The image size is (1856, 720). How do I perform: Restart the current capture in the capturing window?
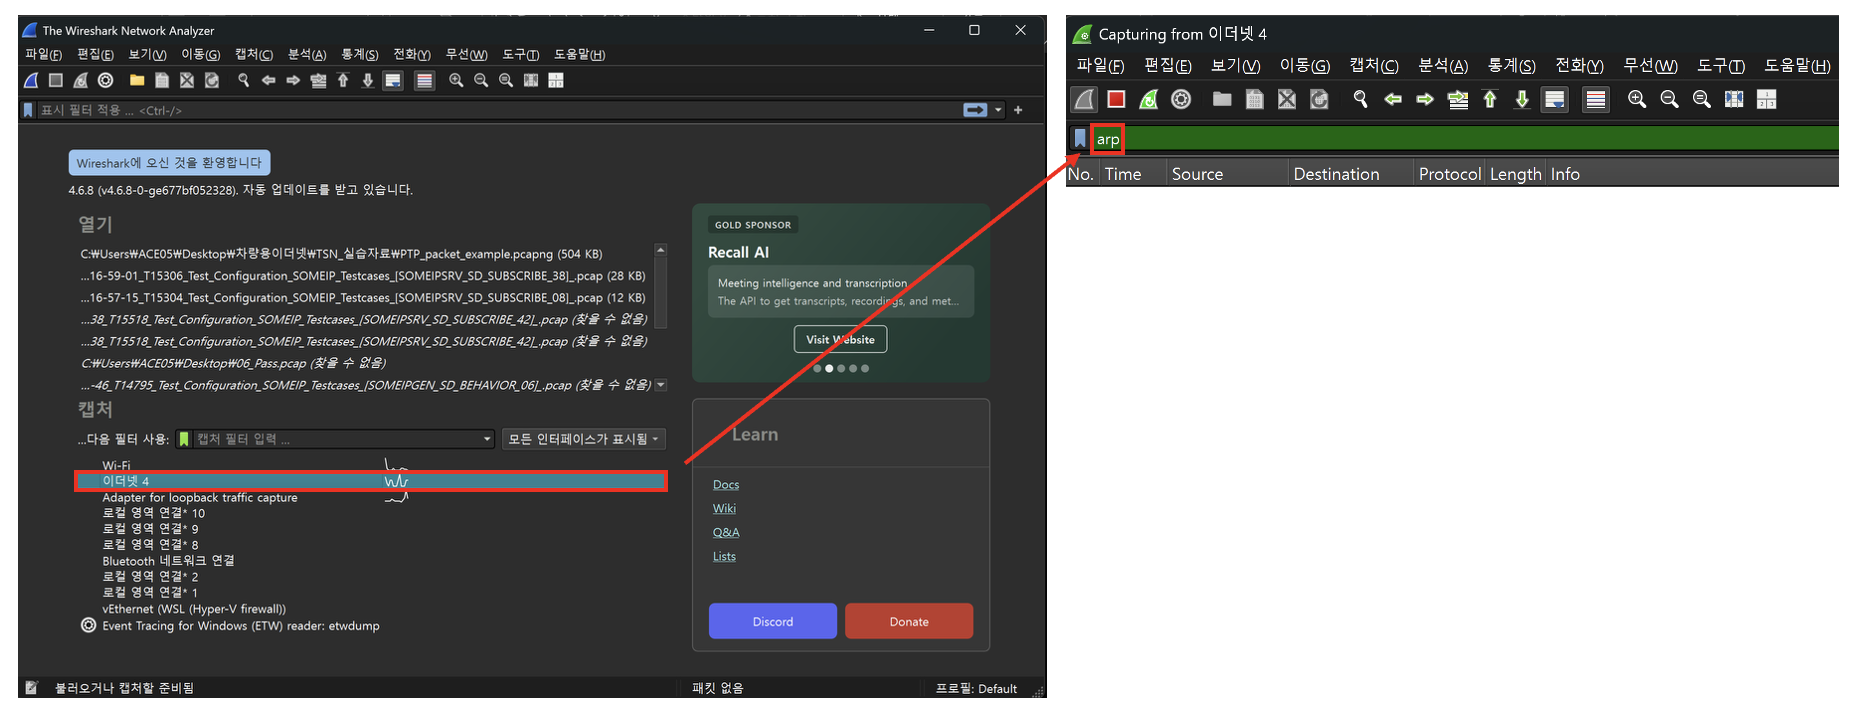click(1149, 99)
